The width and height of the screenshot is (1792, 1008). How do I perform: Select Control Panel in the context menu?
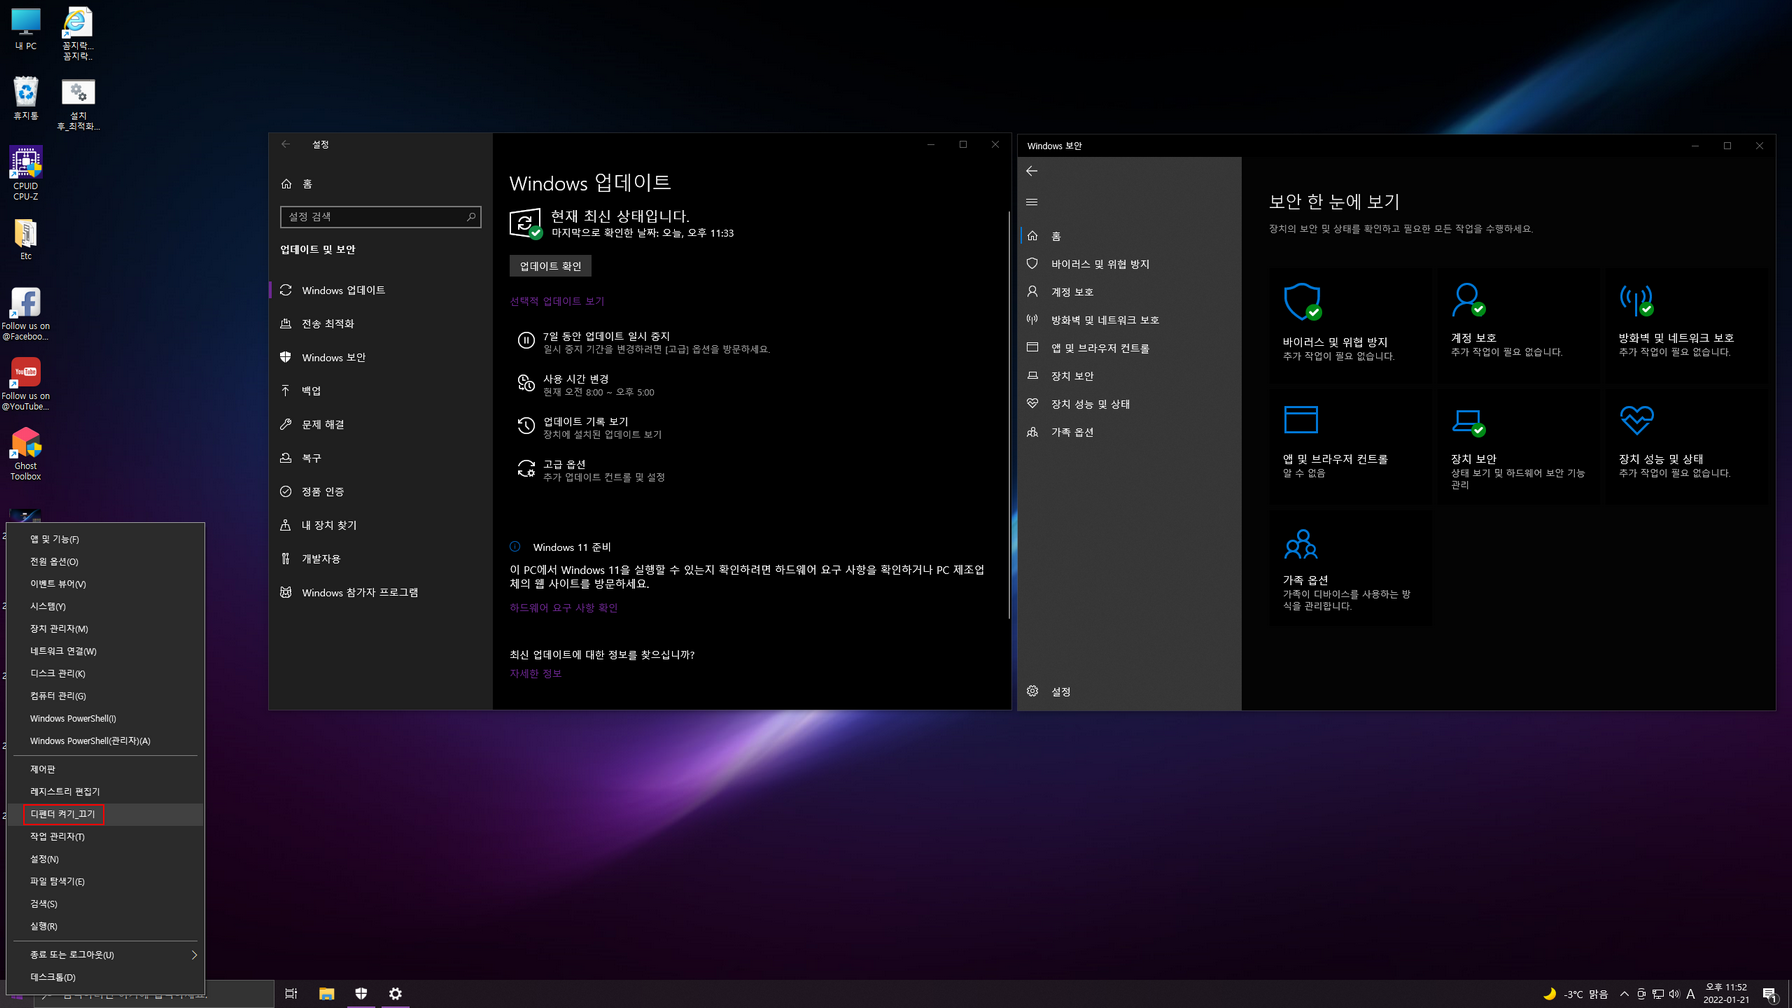(x=106, y=769)
